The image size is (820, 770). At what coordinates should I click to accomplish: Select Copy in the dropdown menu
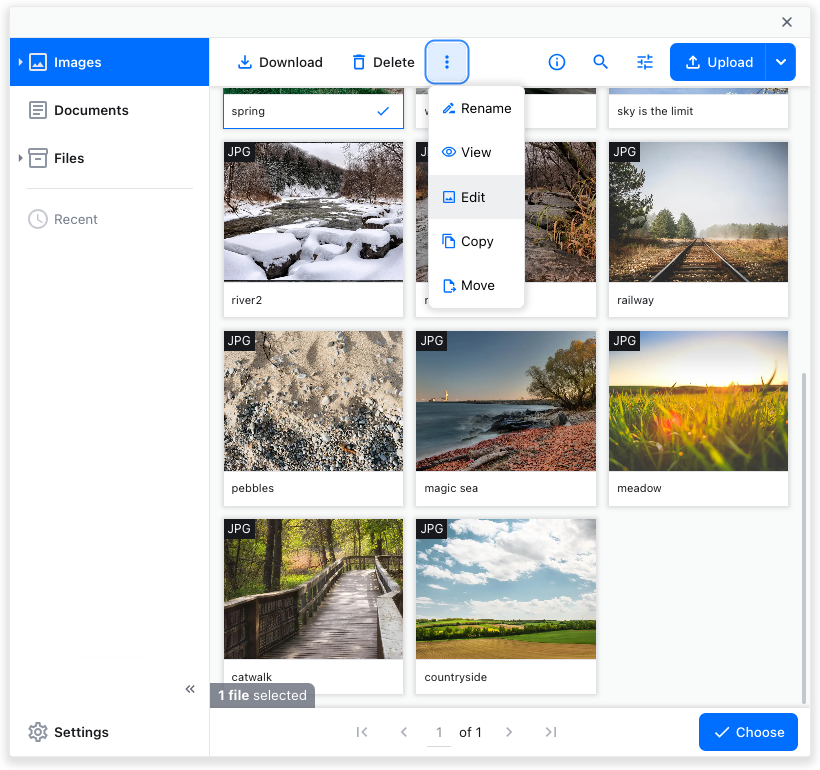[x=476, y=241]
